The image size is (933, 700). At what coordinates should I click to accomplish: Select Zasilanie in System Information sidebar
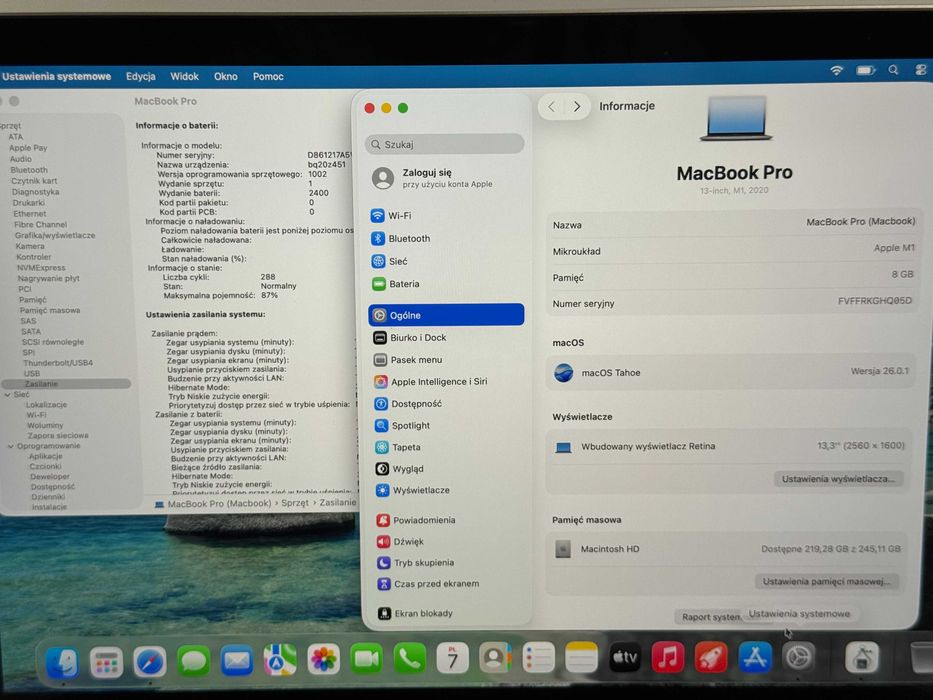click(x=66, y=384)
